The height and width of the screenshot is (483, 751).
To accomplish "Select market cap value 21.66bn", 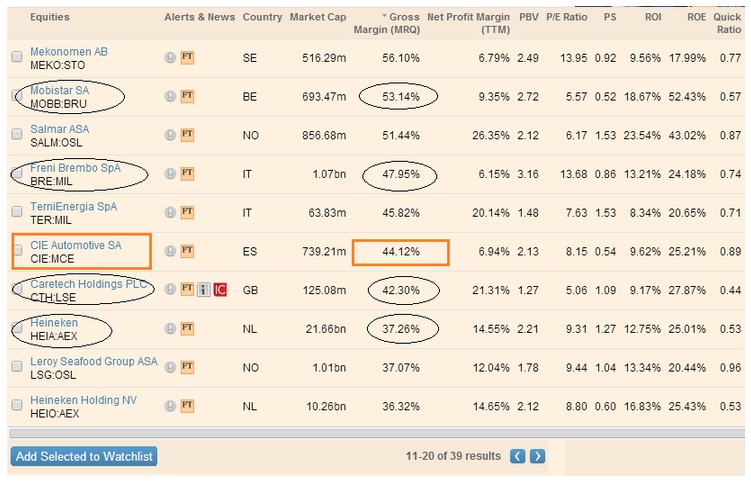I will coord(326,329).
